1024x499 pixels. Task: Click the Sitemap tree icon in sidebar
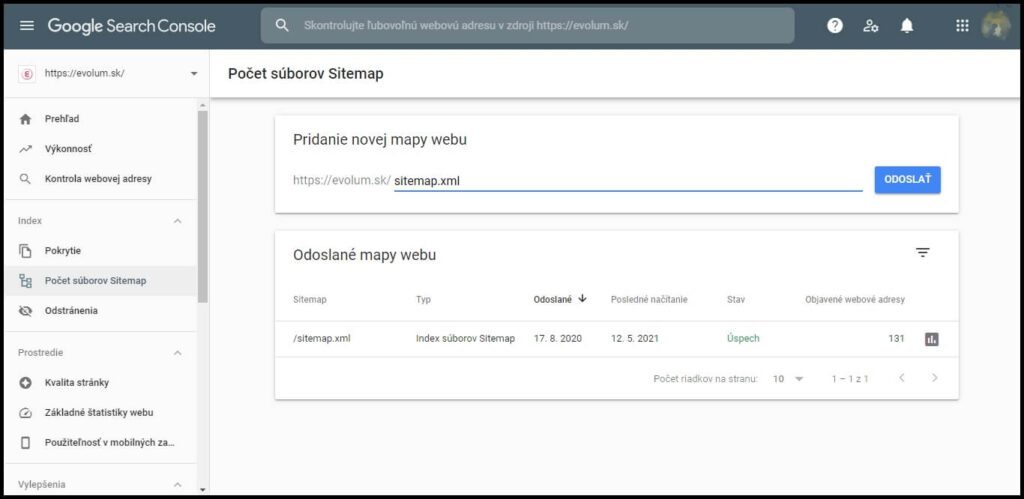tap(25, 281)
